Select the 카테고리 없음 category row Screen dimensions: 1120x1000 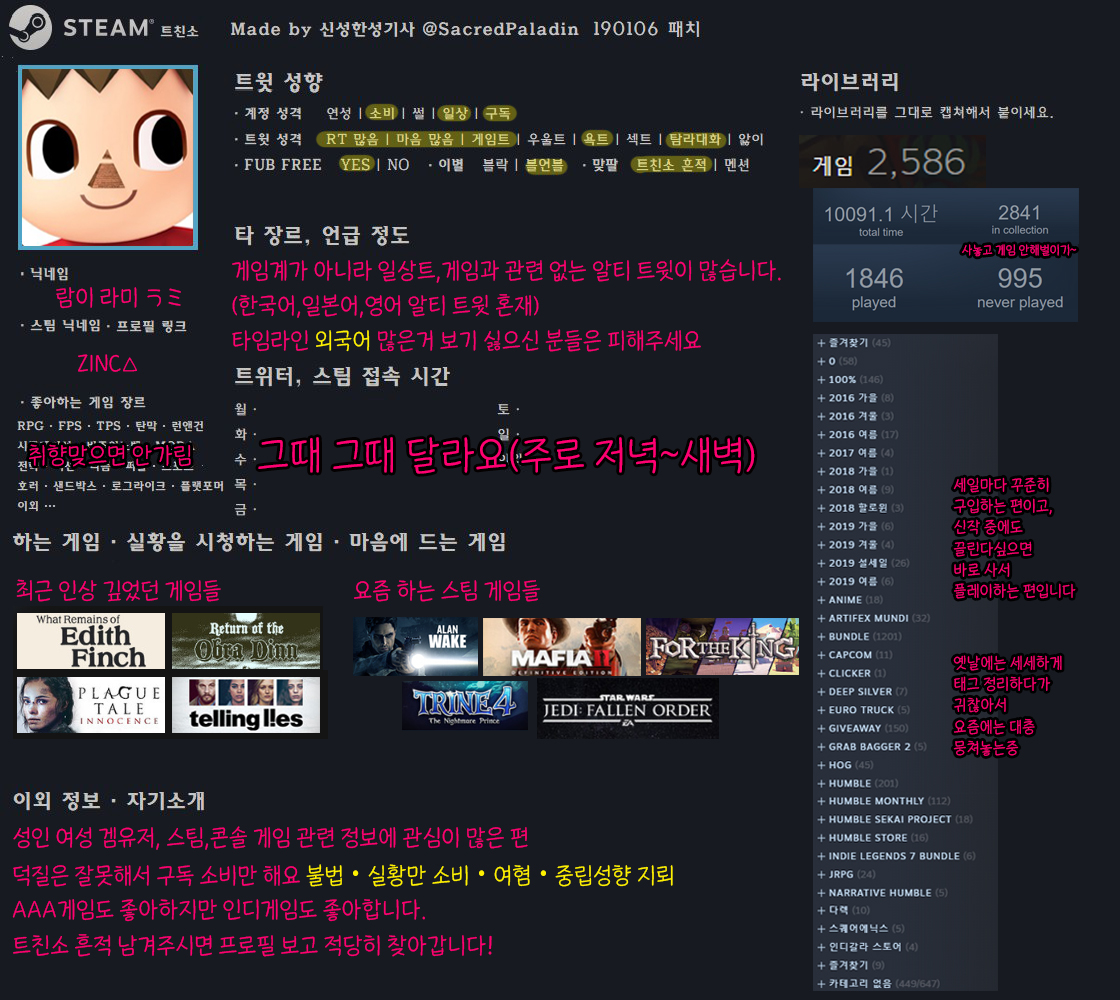tap(879, 984)
